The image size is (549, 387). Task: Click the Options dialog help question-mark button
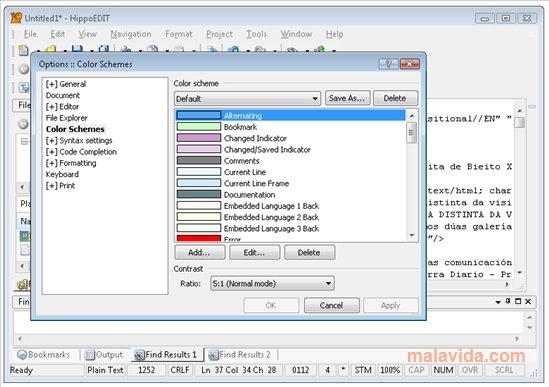point(388,64)
